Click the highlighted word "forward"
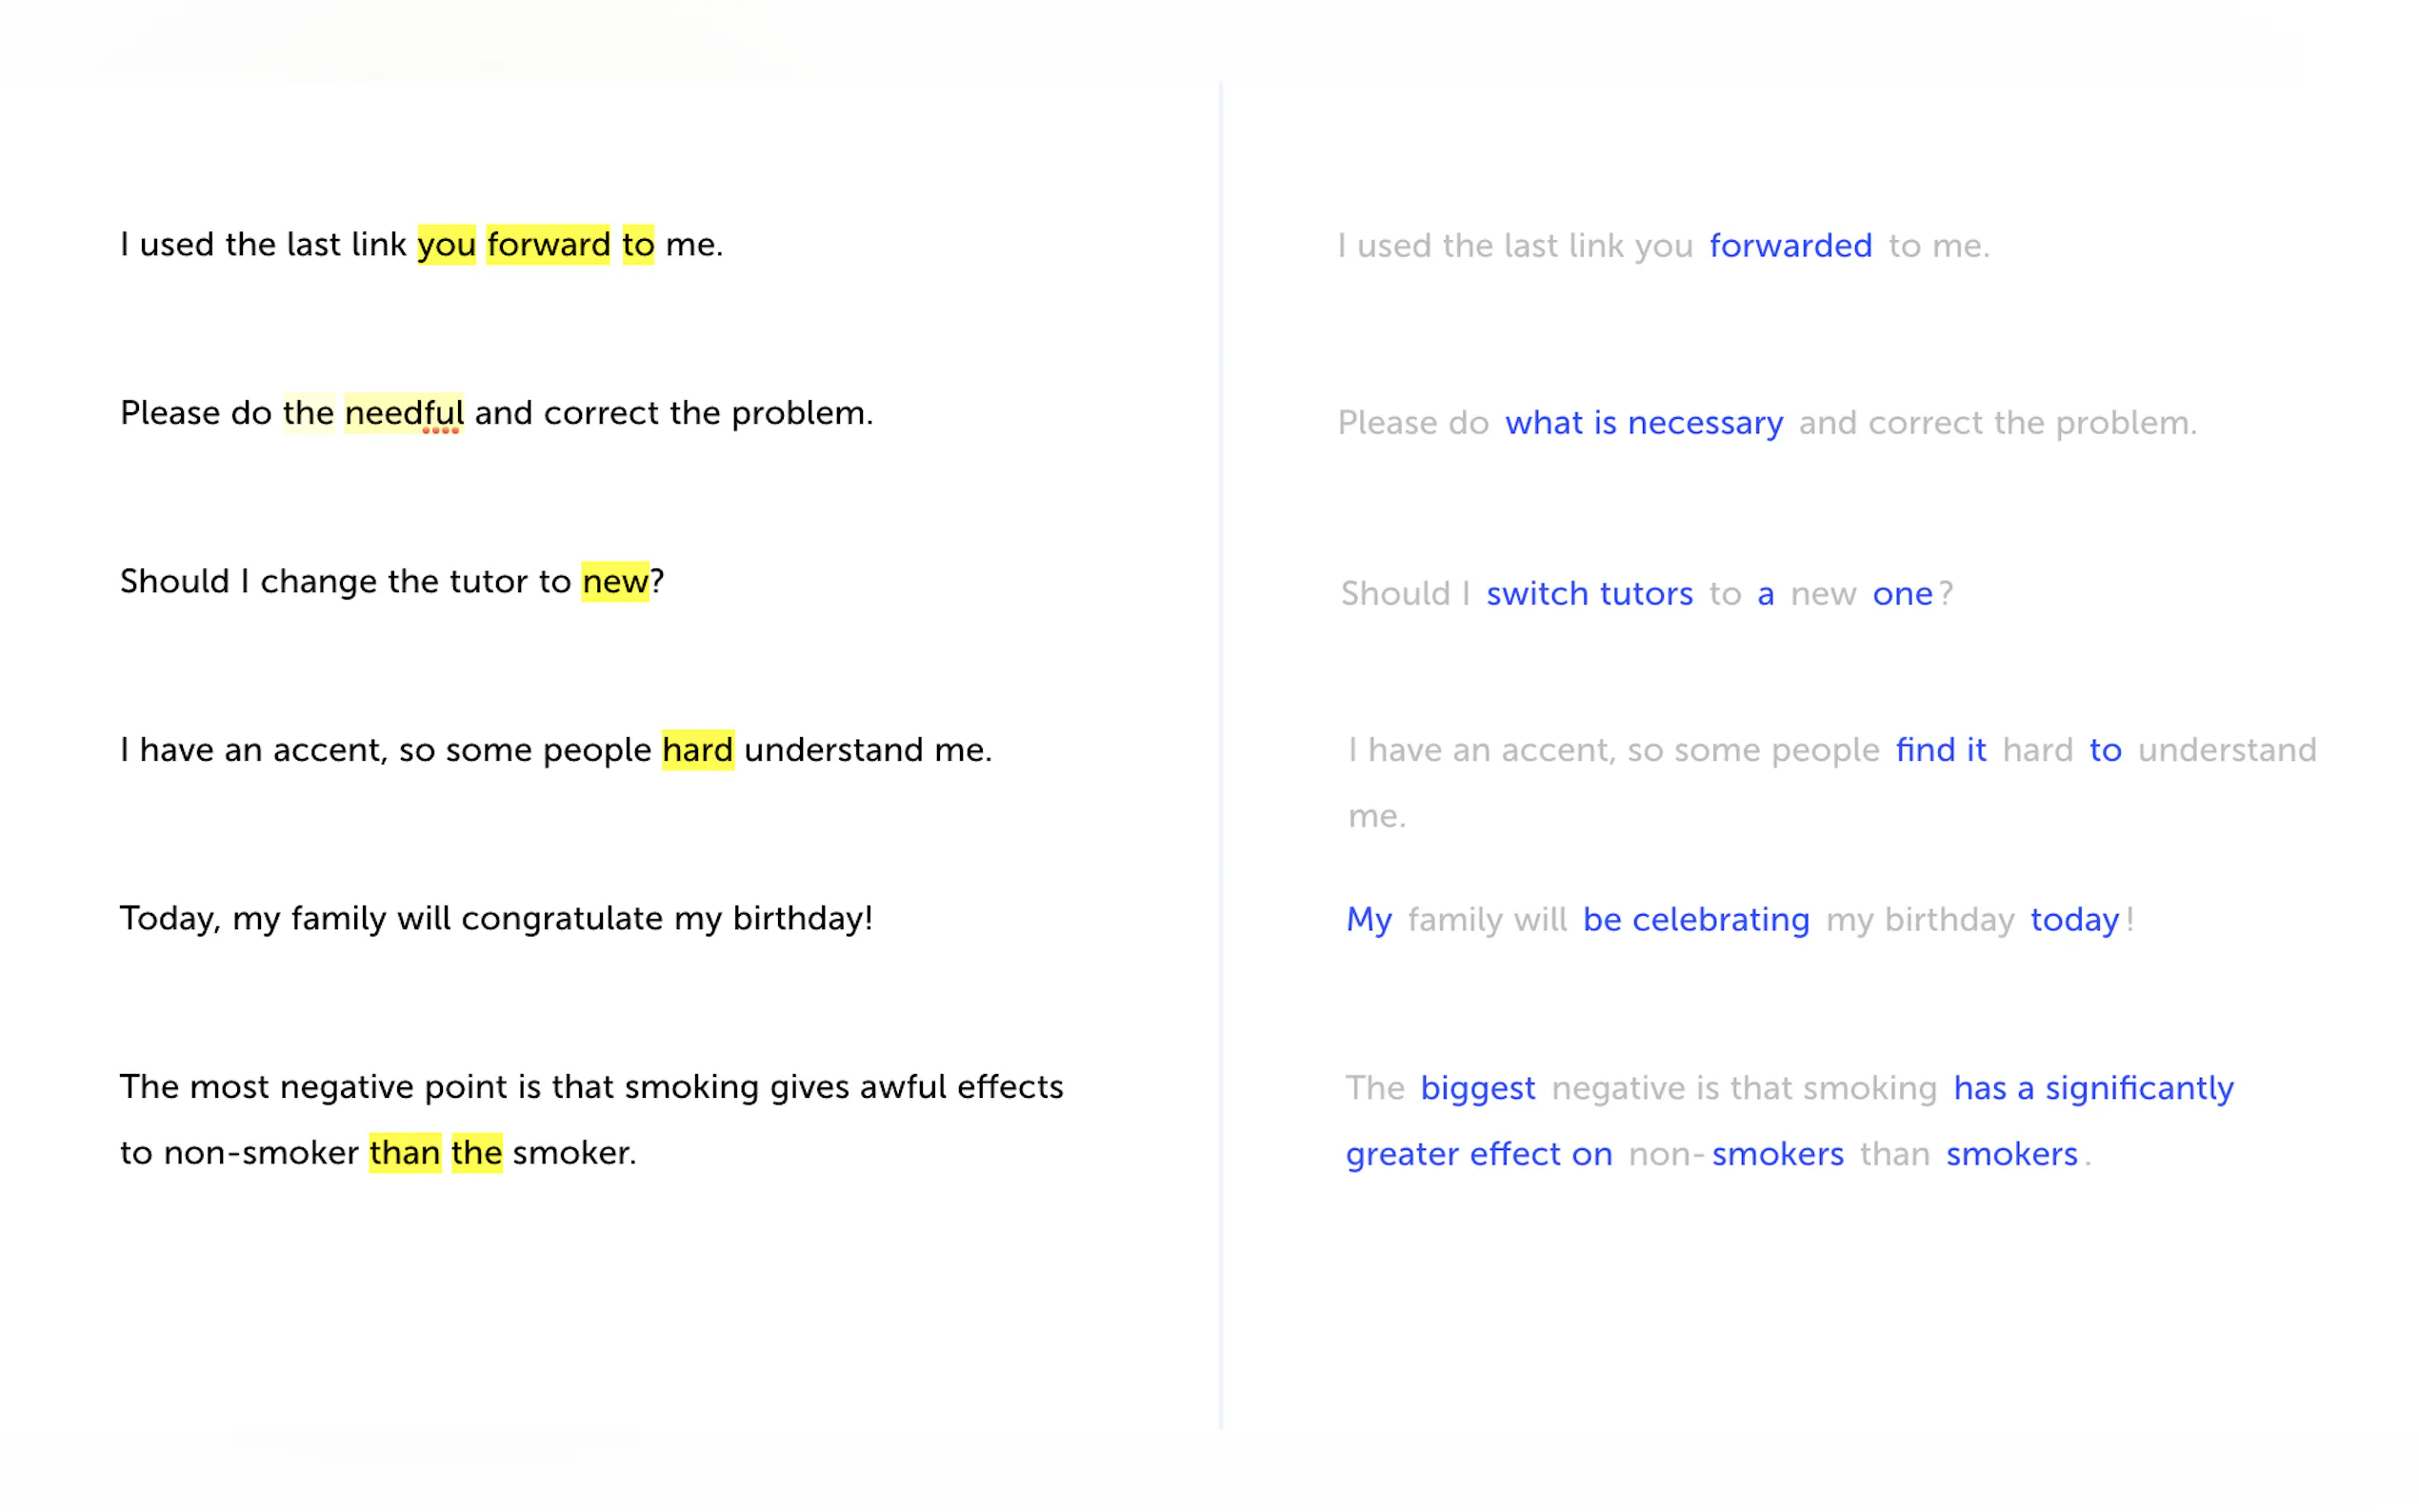 (x=548, y=244)
